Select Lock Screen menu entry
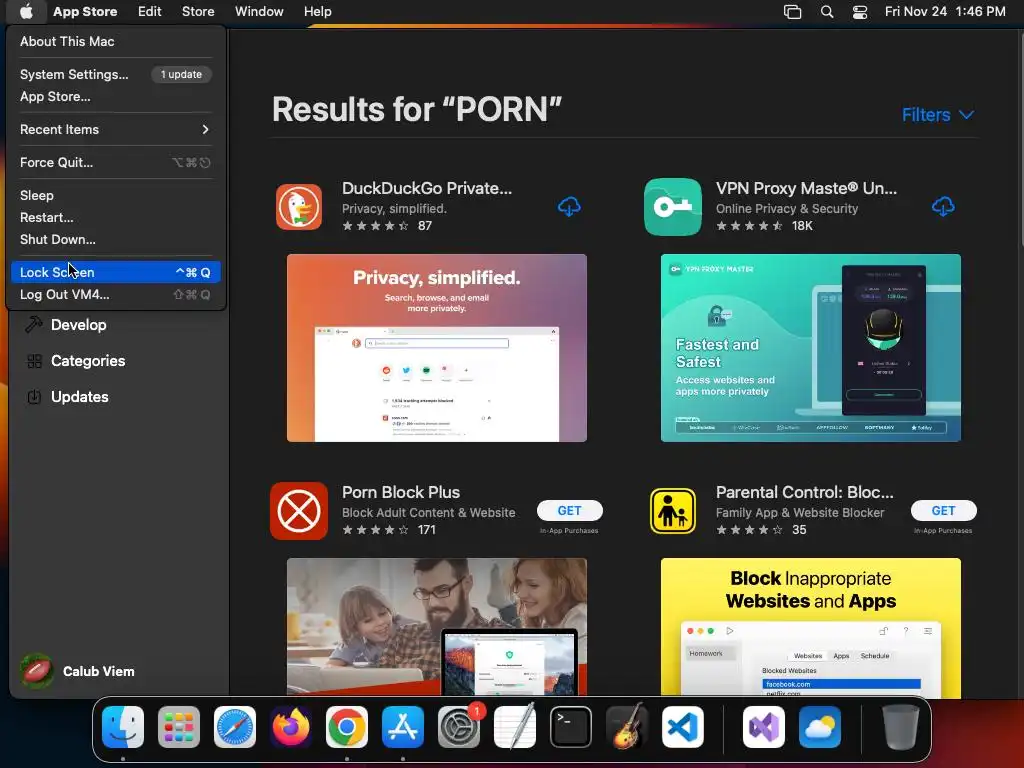Screen dimensions: 1024x768 116,272
